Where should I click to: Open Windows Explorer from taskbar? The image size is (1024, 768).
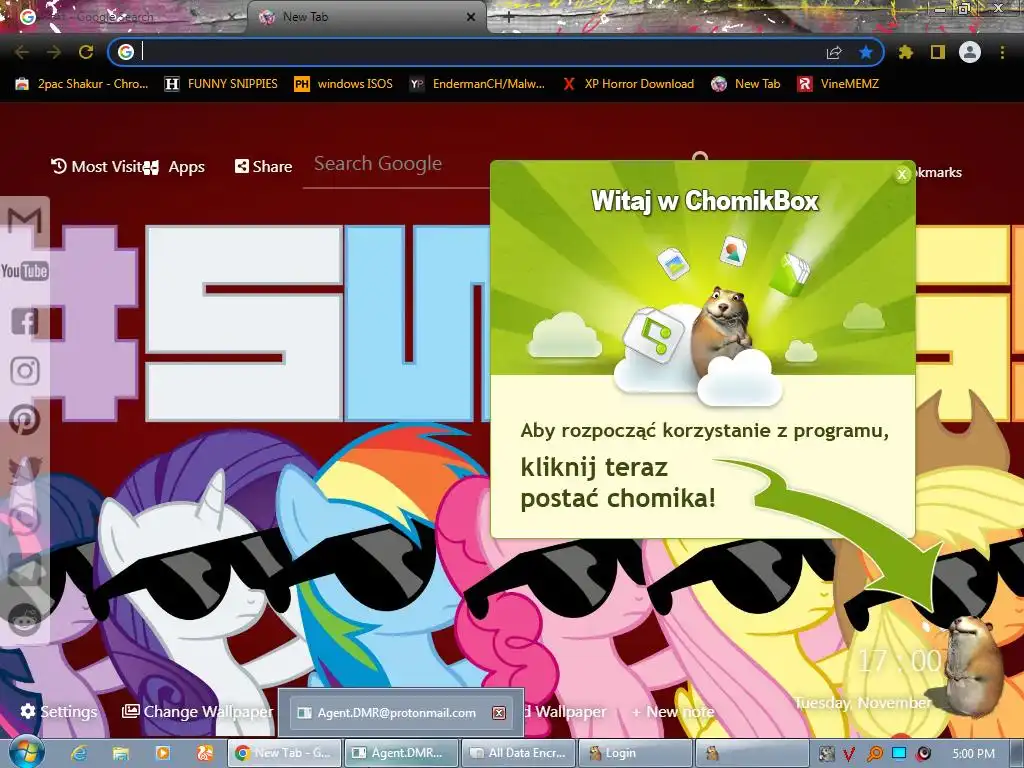tap(121, 753)
